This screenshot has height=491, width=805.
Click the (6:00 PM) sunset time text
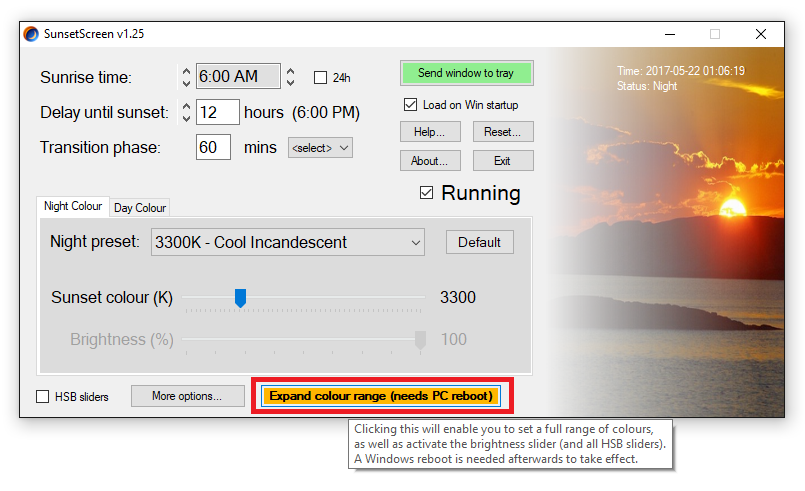click(x=326, y=112)
